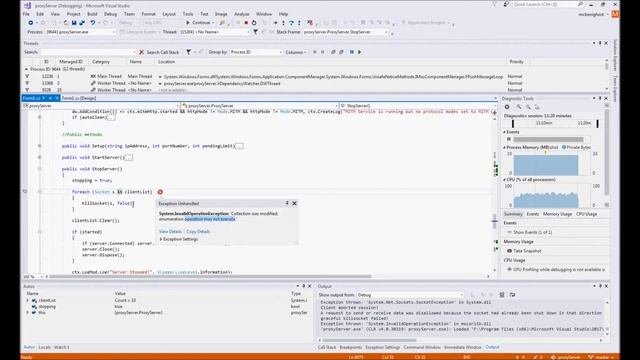The image size is (640, 360).
Task: Click the Save All icon
Action: [x=82, y=23]
